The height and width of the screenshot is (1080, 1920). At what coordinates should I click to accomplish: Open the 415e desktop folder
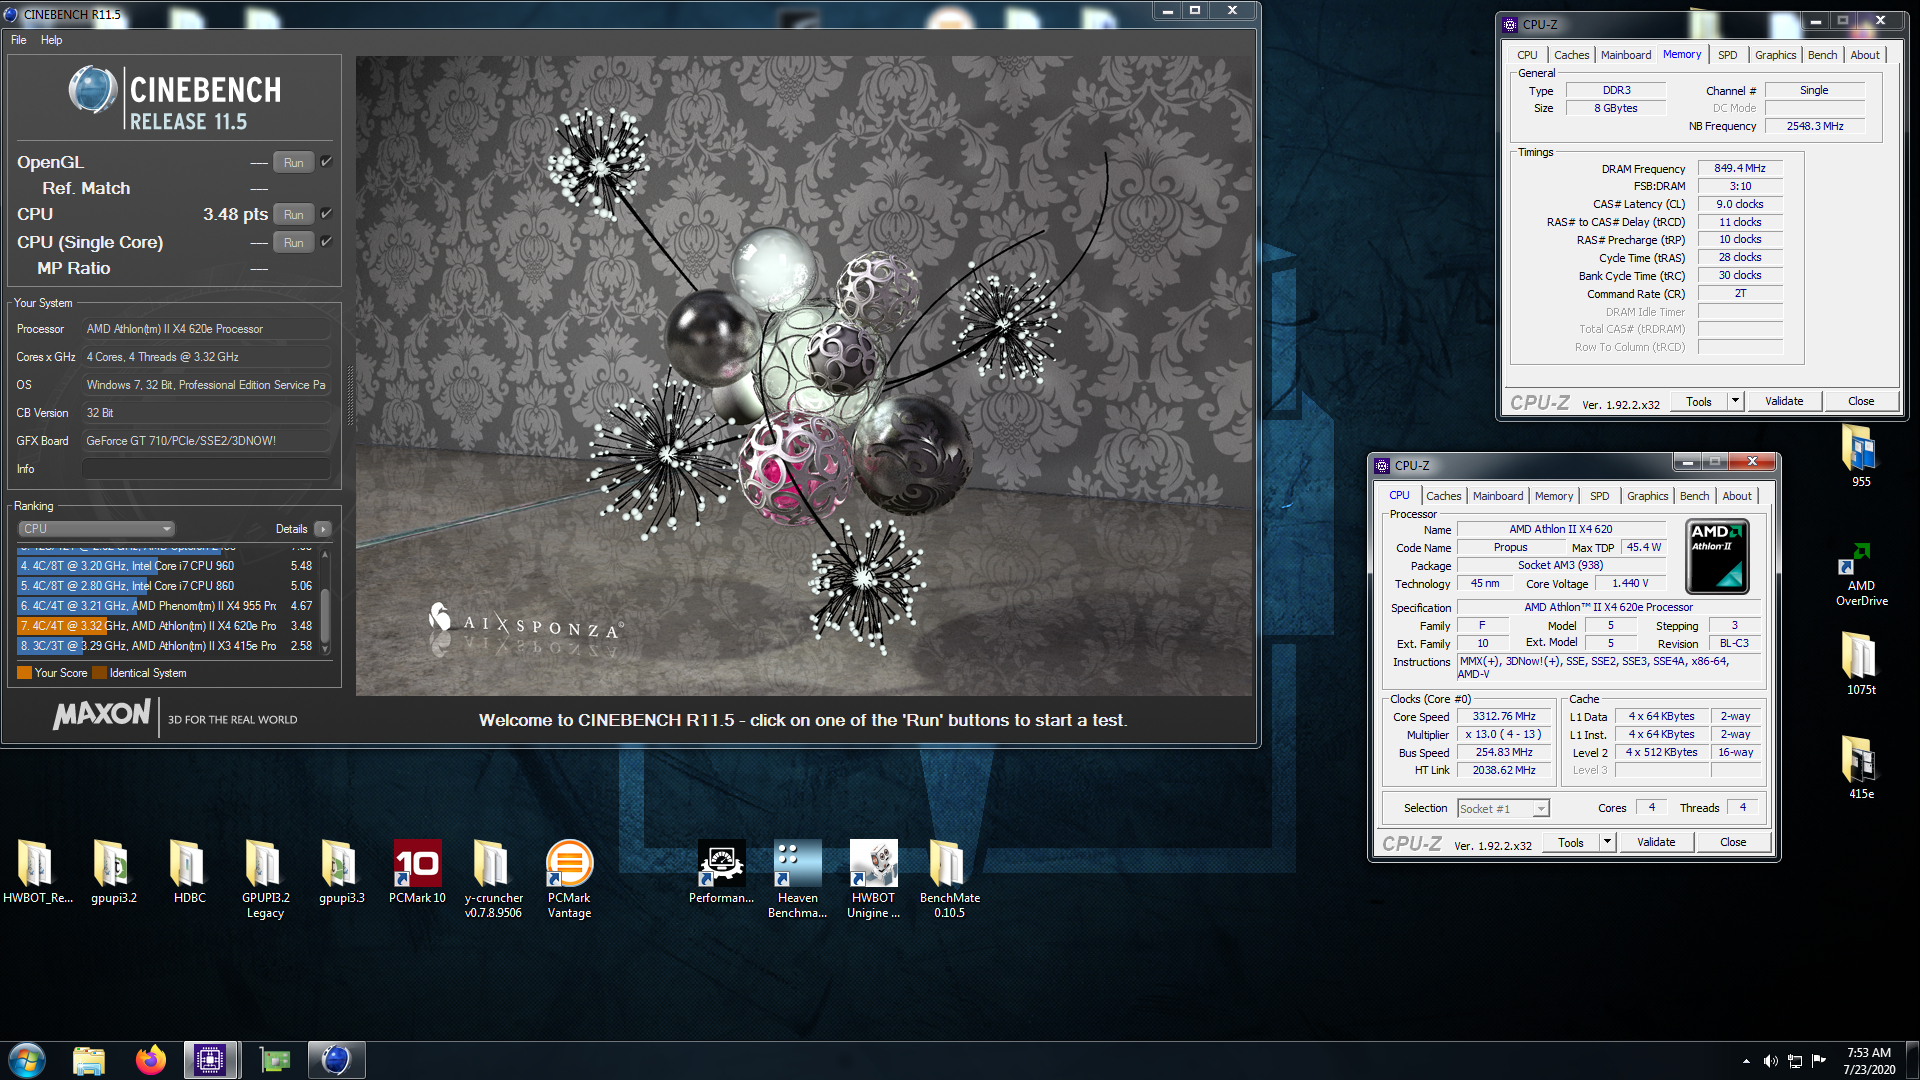[x=1860, y=767]
